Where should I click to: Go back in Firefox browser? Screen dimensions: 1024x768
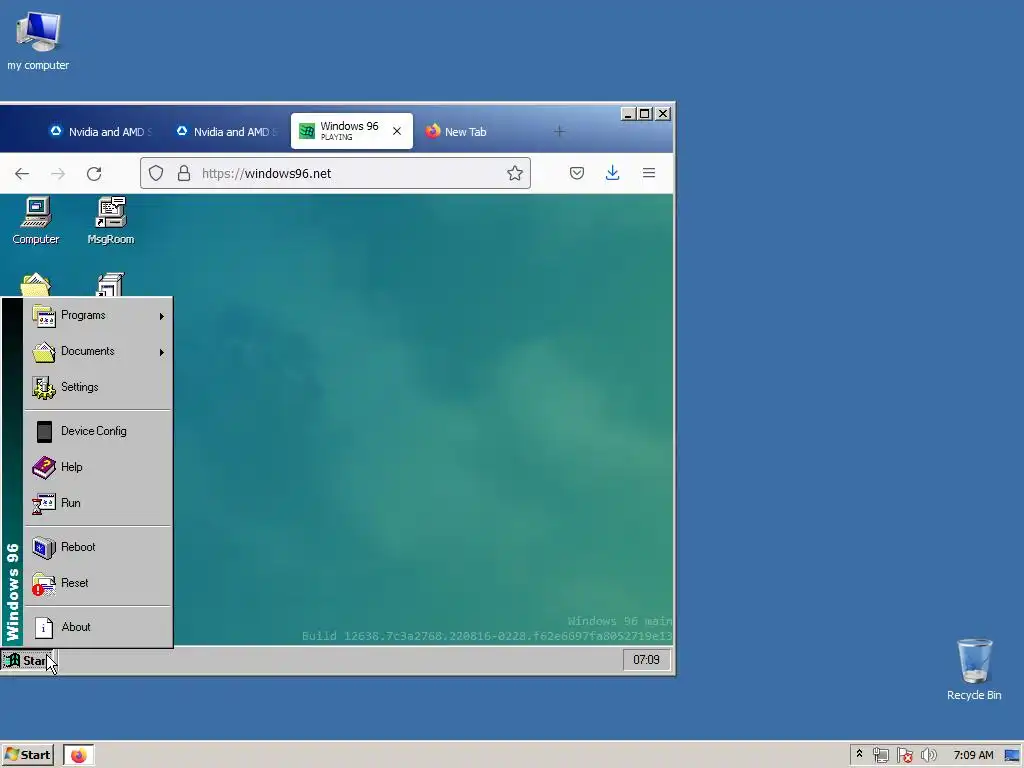coord(22,173)
